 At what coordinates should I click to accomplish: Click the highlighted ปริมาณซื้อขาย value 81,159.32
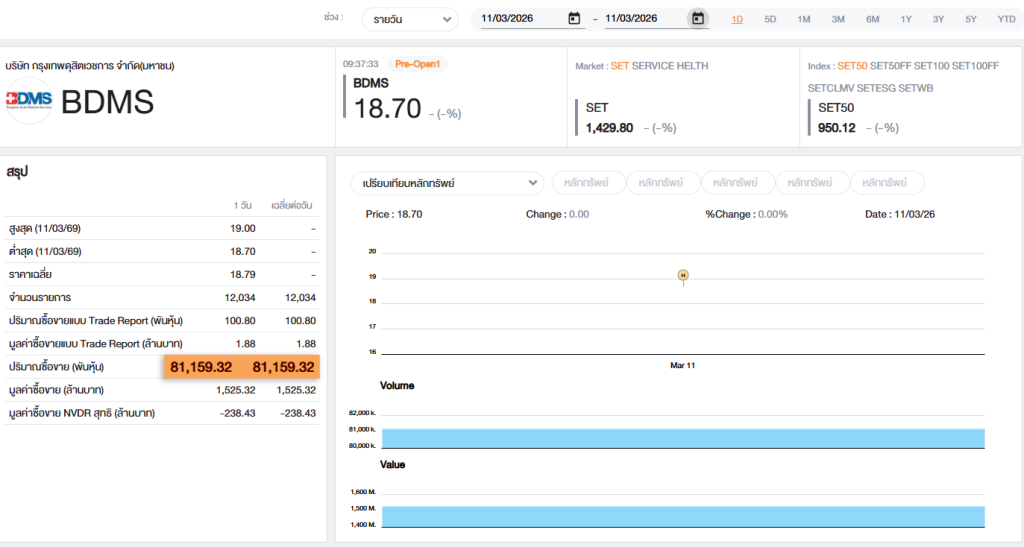click(201, 367)
